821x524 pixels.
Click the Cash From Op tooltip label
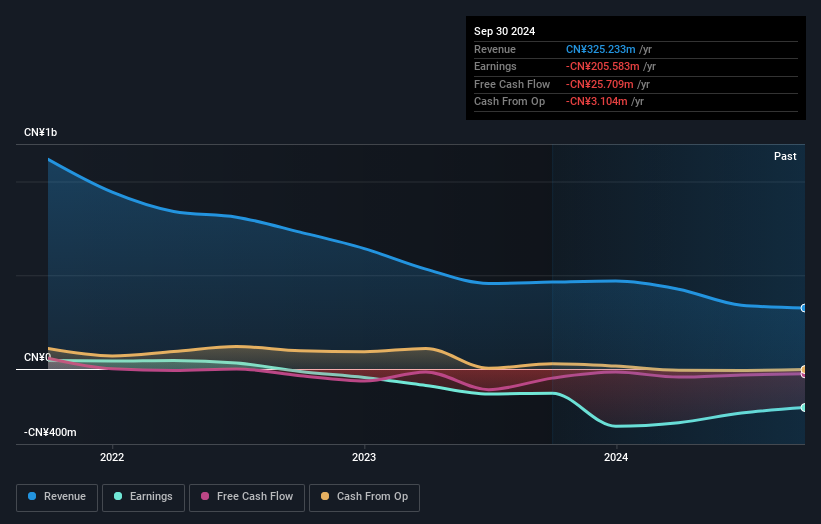509,102
